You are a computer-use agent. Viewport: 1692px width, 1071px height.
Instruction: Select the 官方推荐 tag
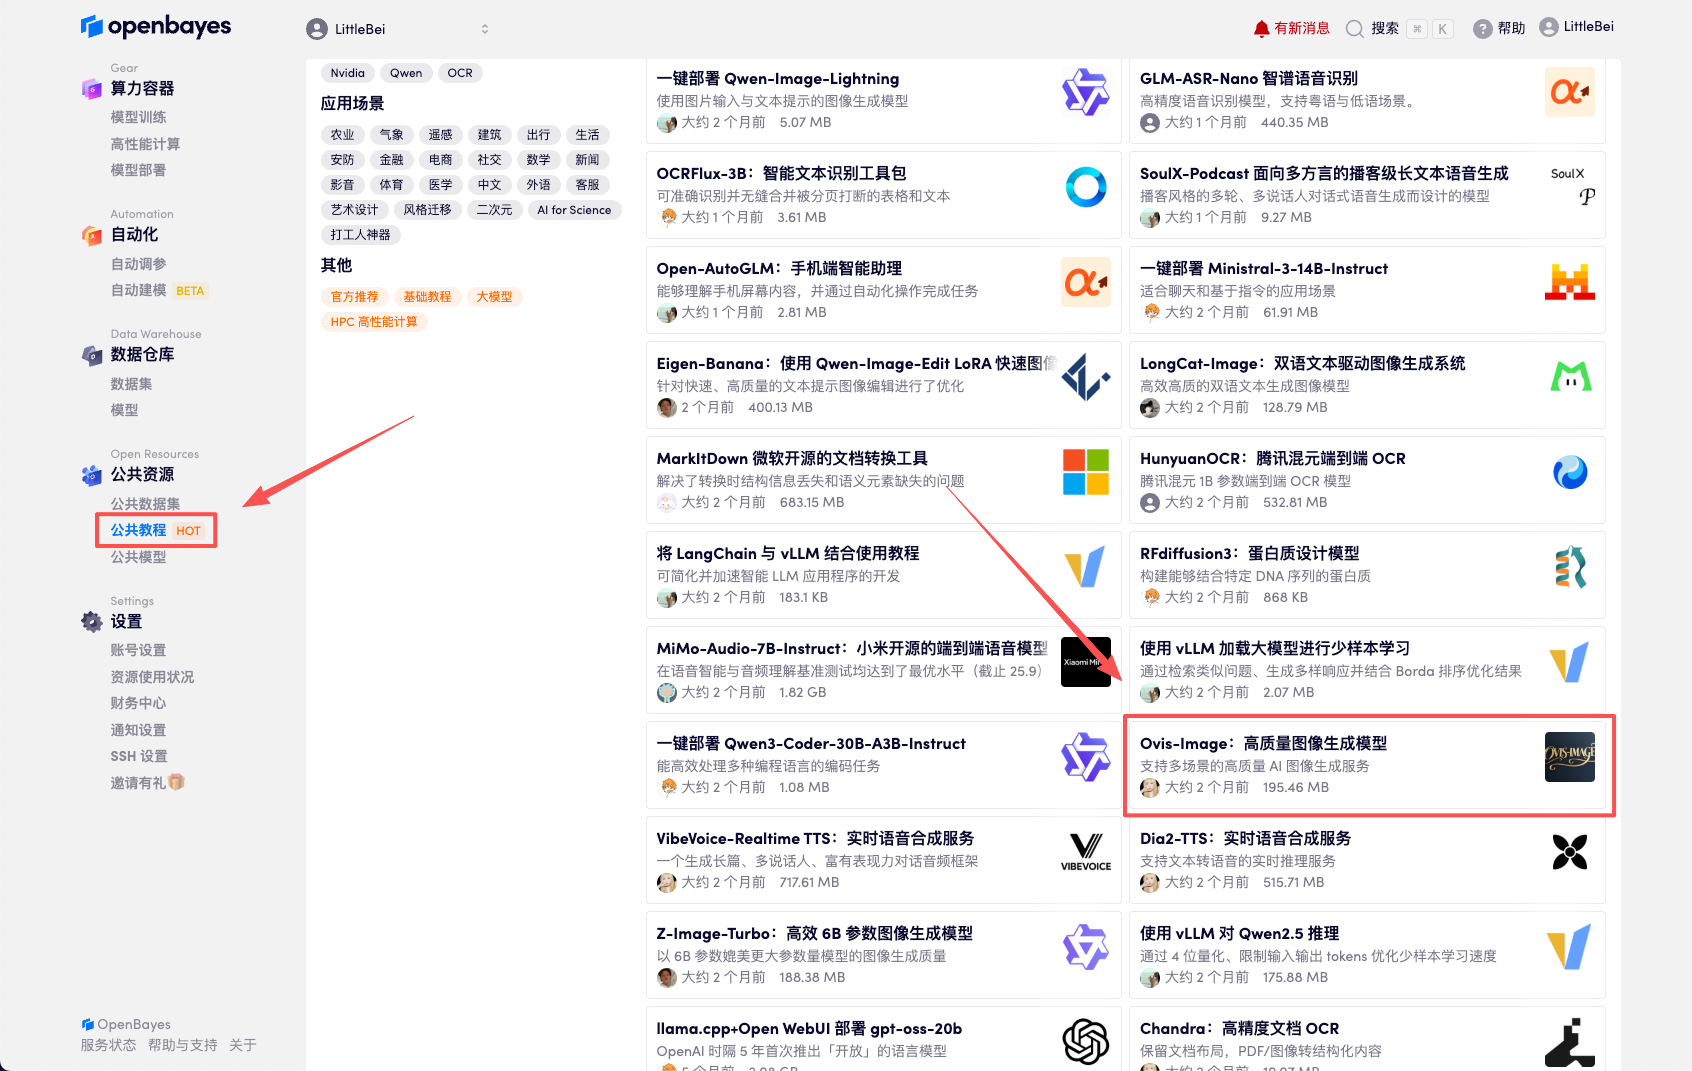[354, 297]
